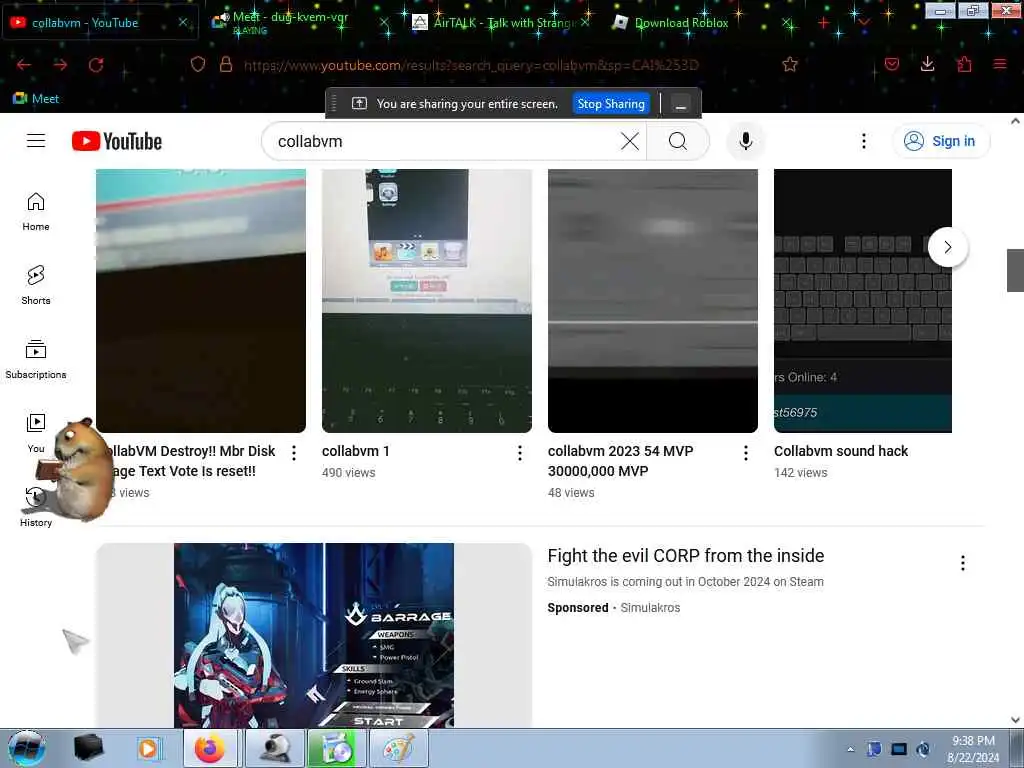
Task: Open options for Mbr Disk short
Action: tap(294, 453)
